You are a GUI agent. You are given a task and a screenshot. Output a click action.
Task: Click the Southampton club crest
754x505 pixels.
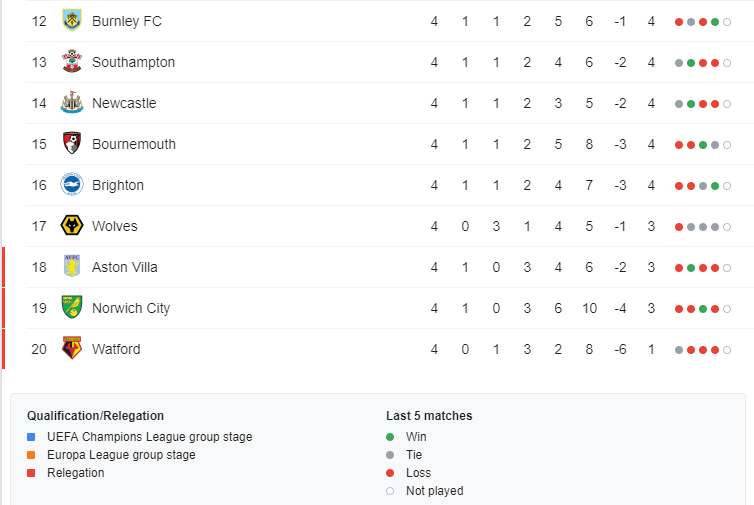tap(72, 61)
